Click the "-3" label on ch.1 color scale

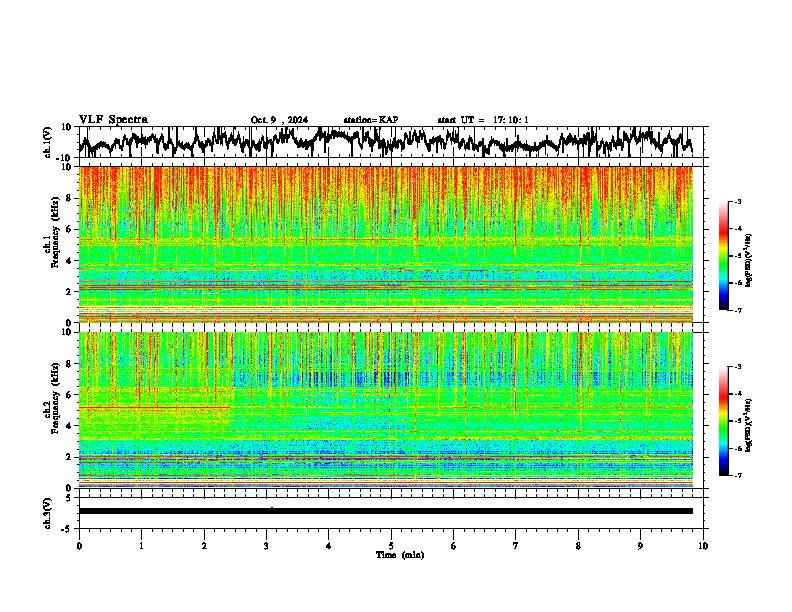(737, 201)
